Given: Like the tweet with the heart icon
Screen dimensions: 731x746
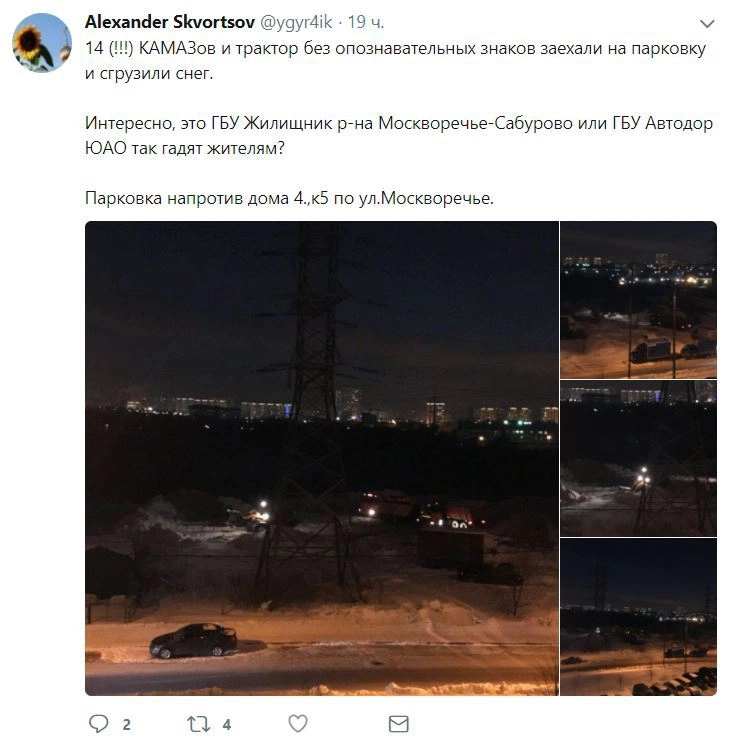Looking at the screenshot, I should point(298,724).
